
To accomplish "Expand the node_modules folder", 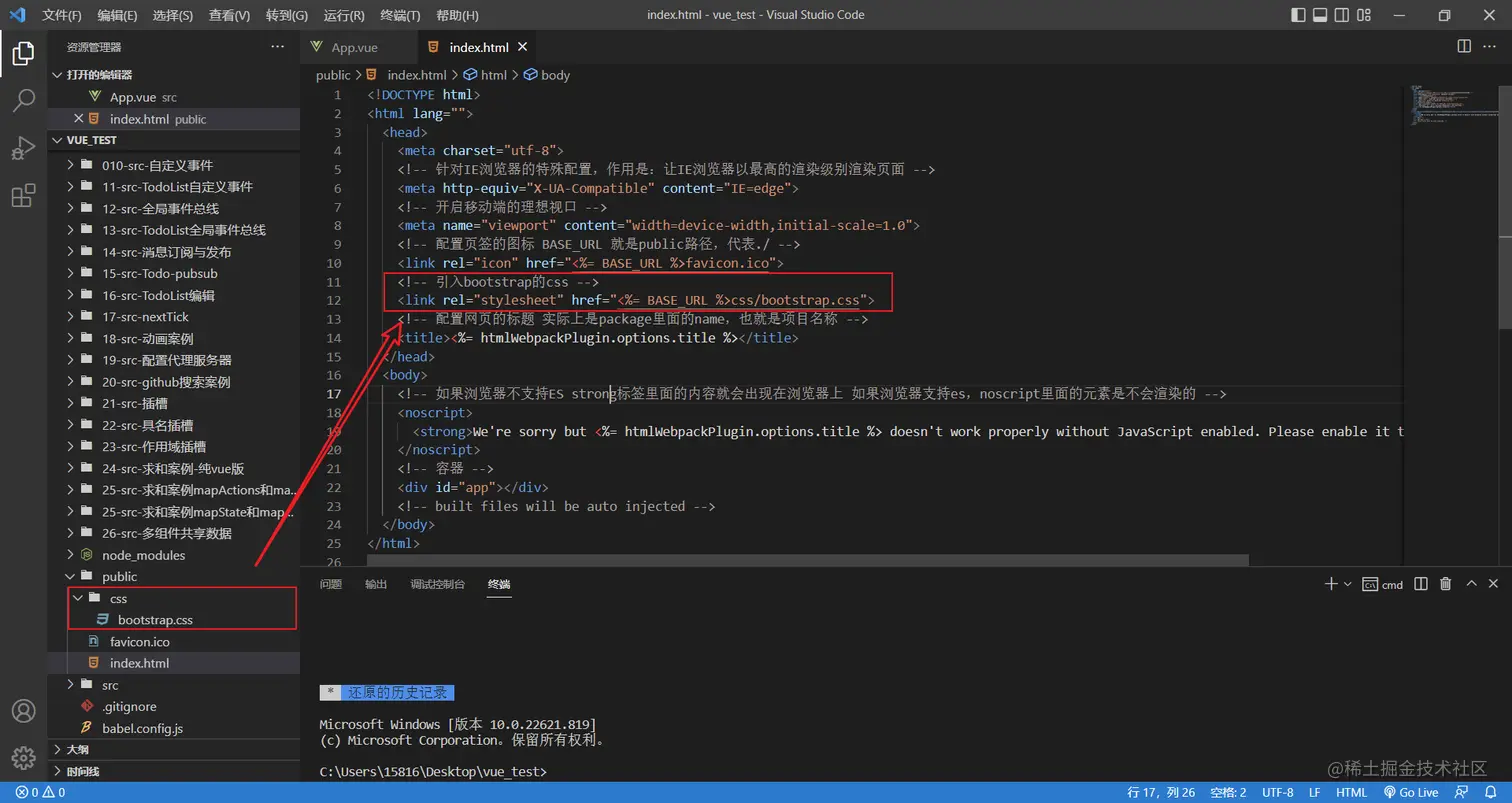I will point(174,555).
